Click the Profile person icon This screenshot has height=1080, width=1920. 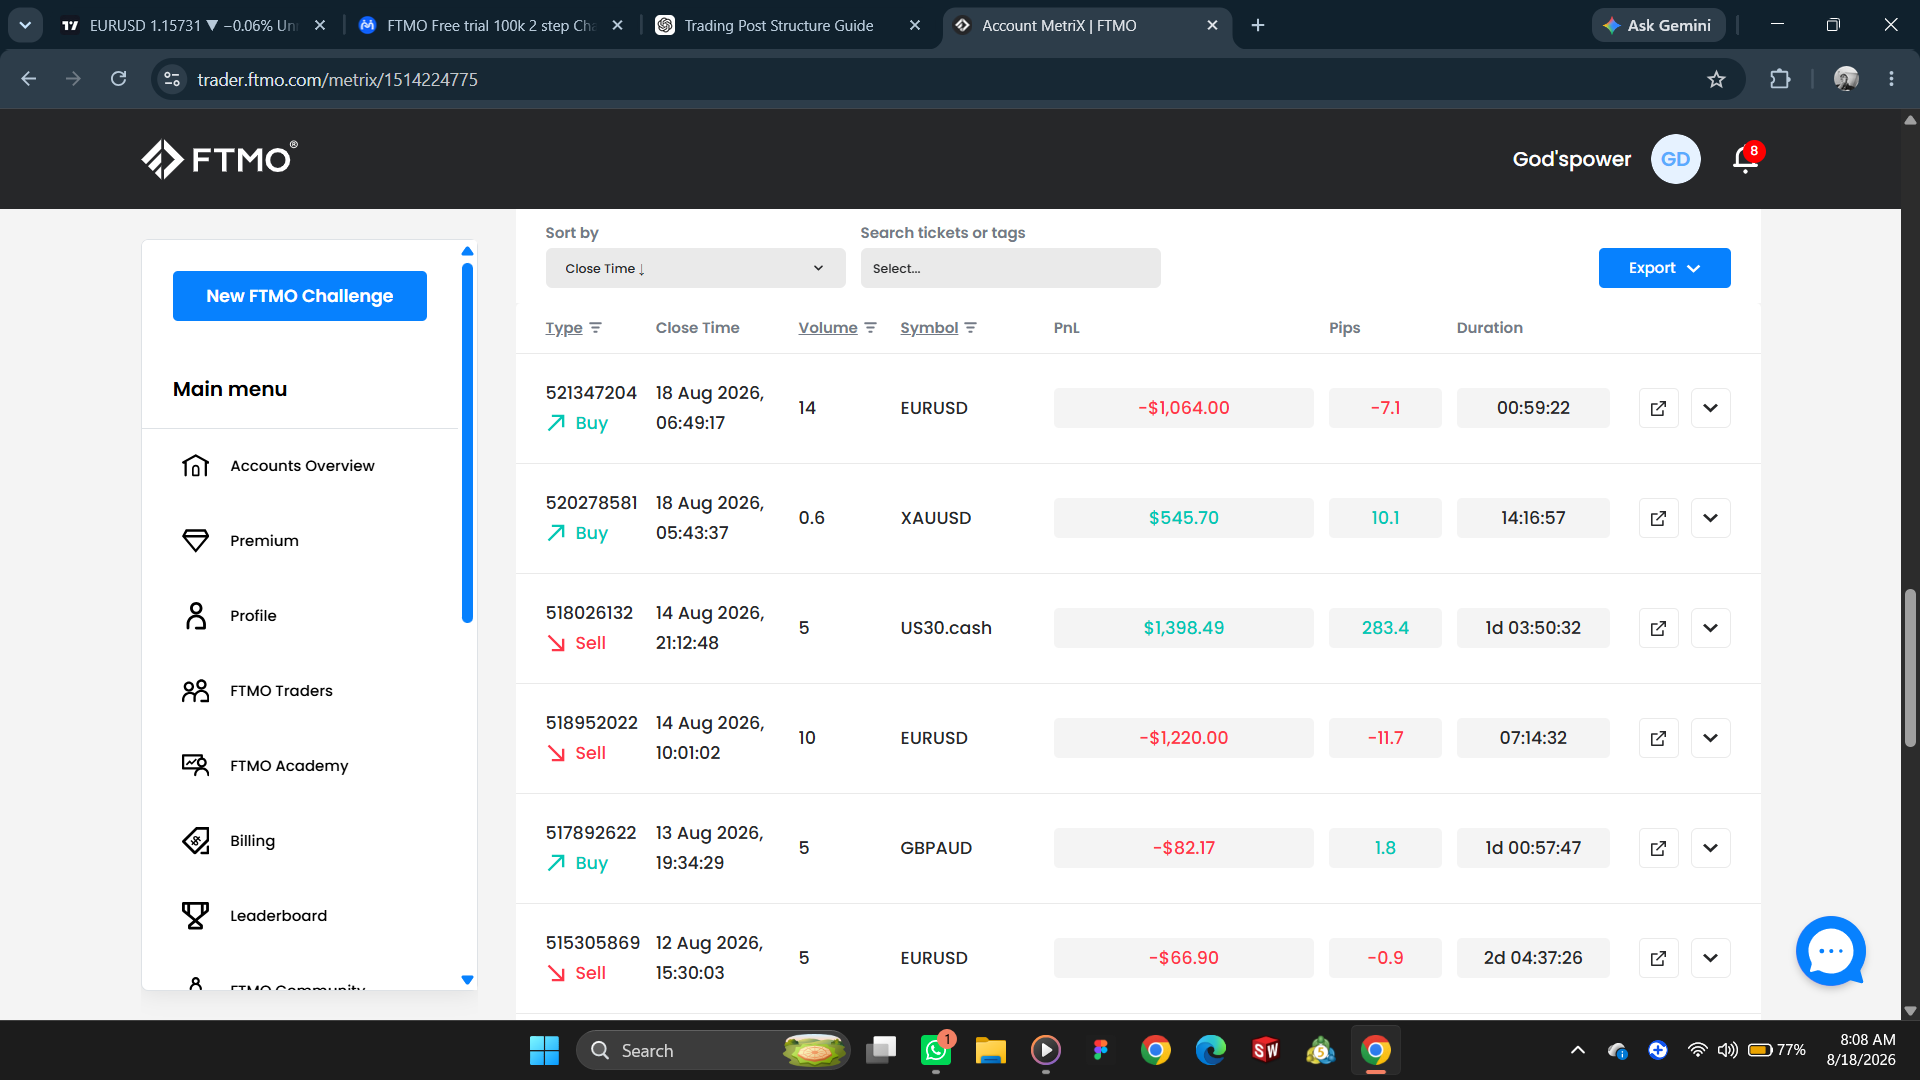(x=195, y=616)
